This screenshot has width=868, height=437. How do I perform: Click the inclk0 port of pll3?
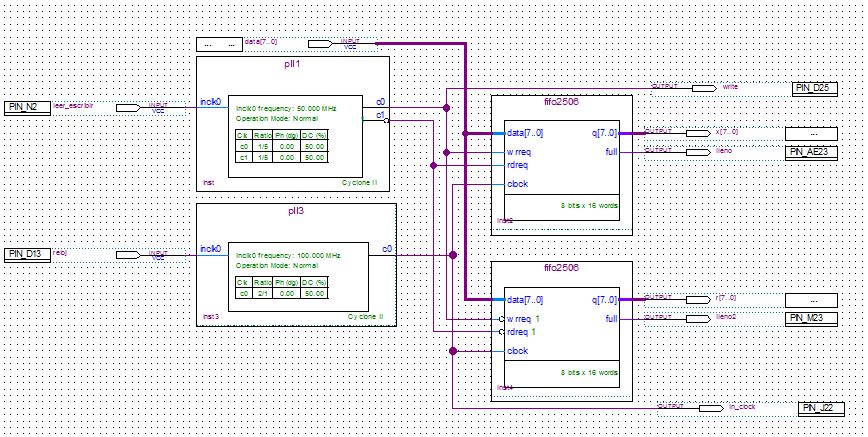[x=211, y=249]
